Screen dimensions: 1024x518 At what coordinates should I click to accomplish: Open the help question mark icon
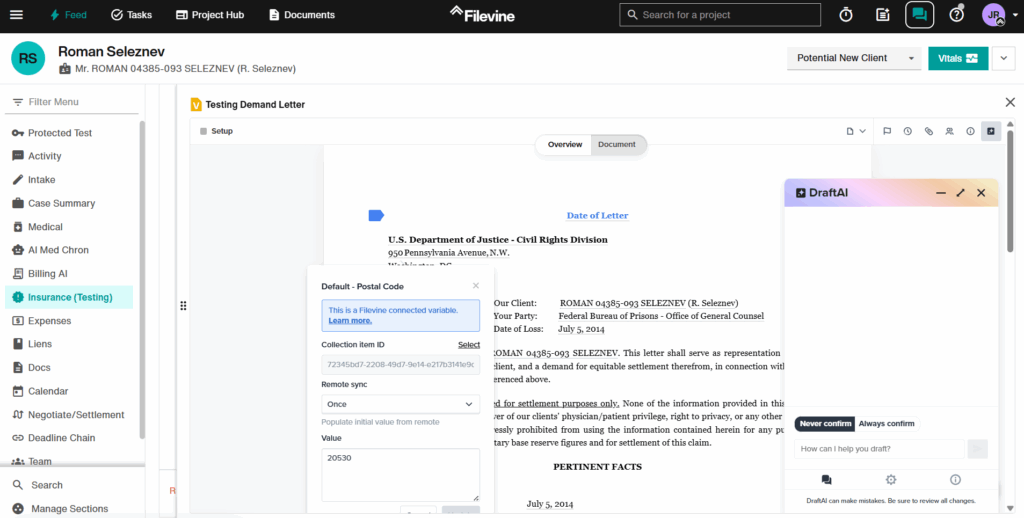click(956, 15)
